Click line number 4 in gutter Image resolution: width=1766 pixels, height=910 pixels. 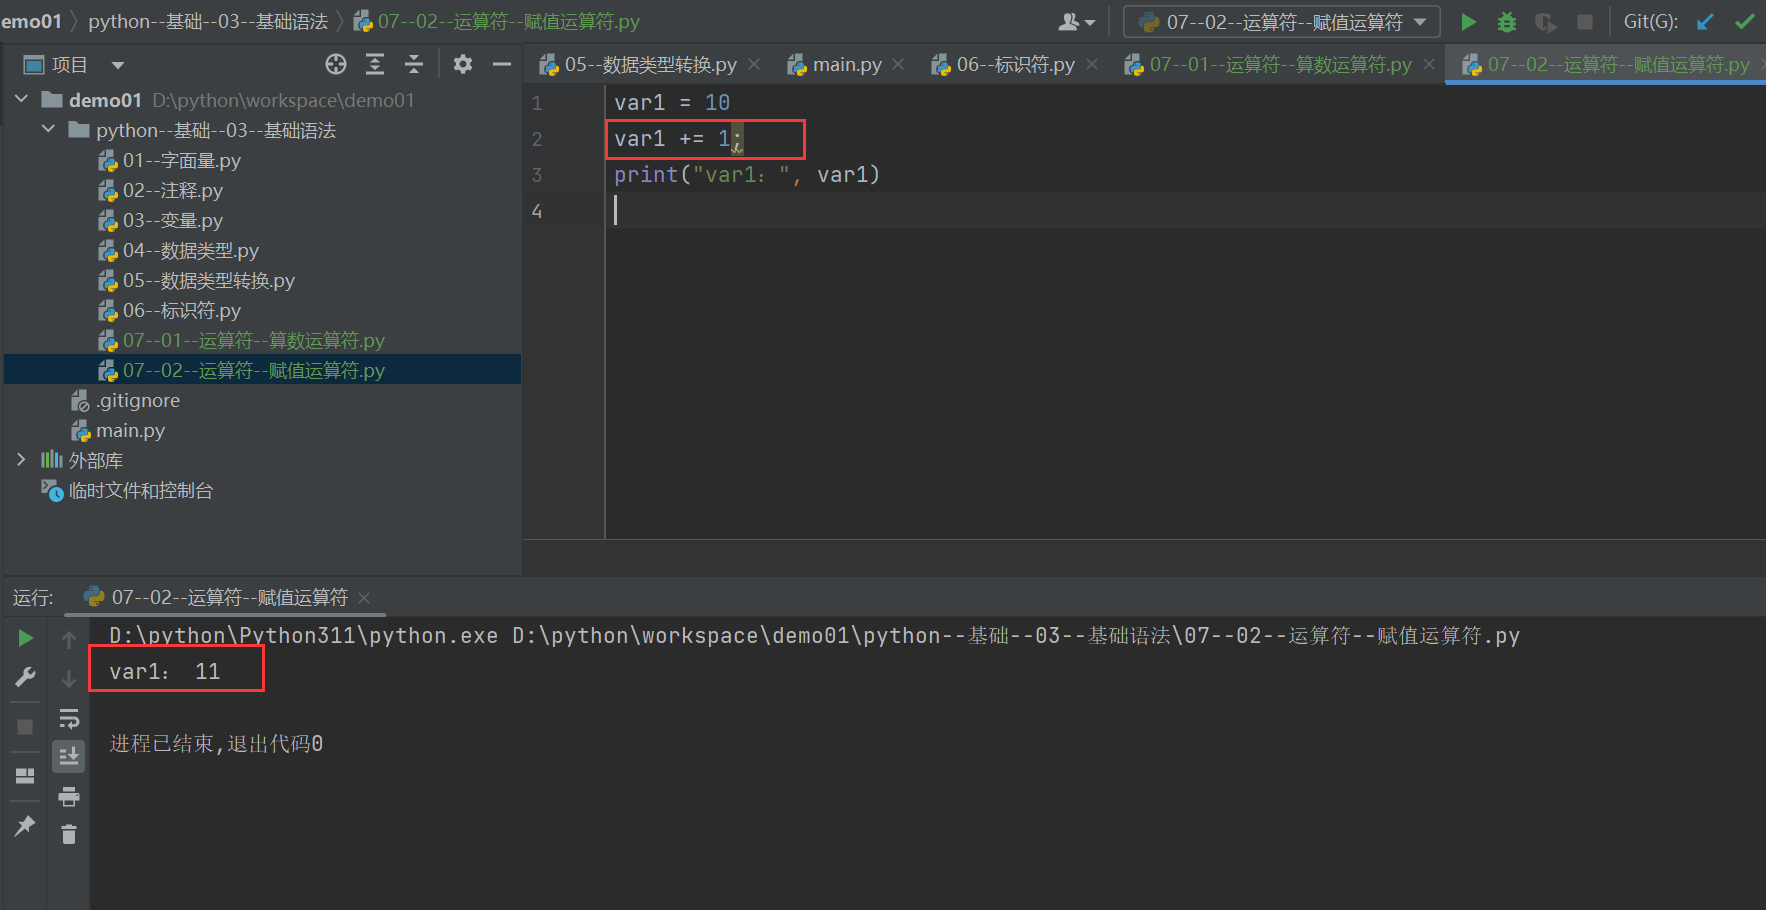(537, 211)
